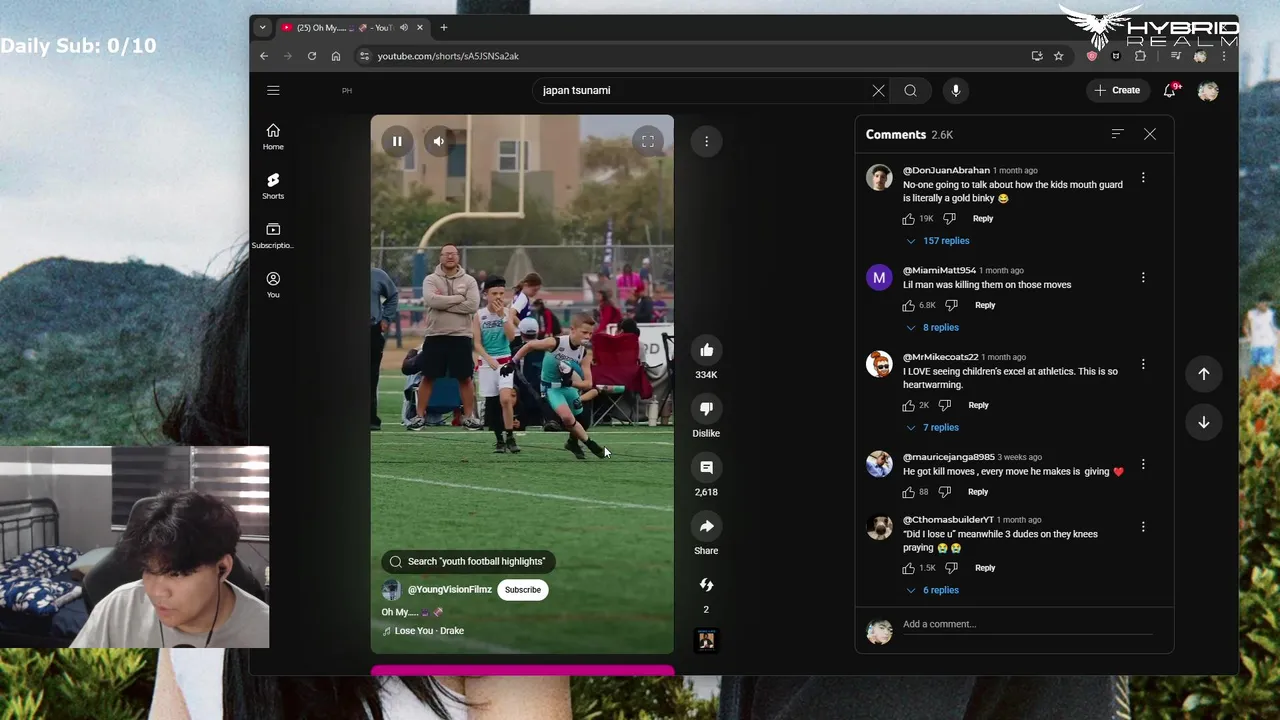Open the comments sort options

[1117, 134]
